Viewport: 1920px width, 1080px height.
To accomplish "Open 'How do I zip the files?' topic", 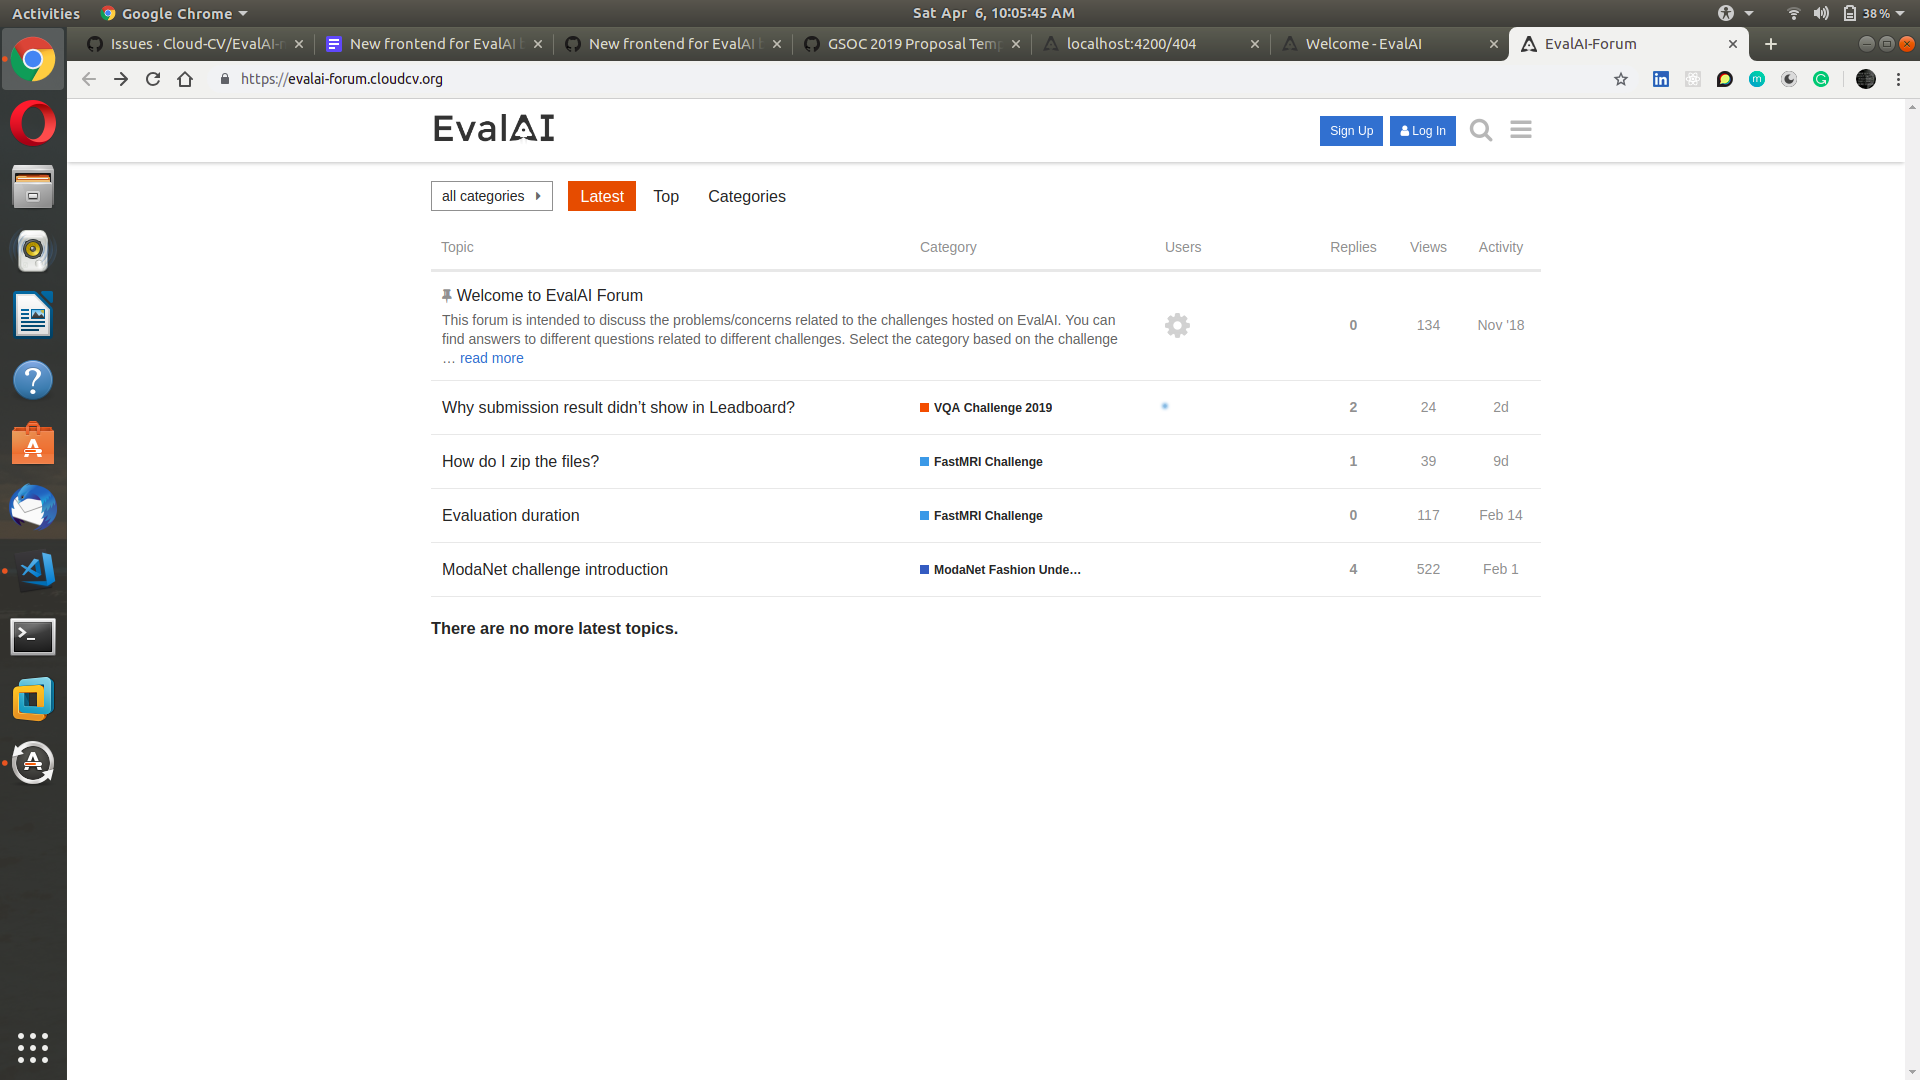I will tap(520, 461).
